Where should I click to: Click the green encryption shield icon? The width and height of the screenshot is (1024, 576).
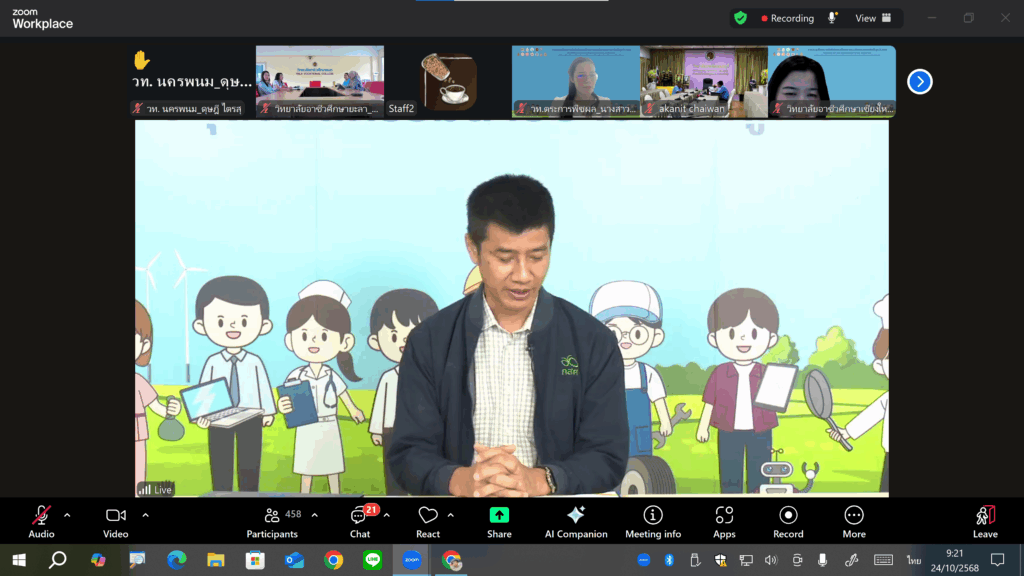(x=740, y=18)
